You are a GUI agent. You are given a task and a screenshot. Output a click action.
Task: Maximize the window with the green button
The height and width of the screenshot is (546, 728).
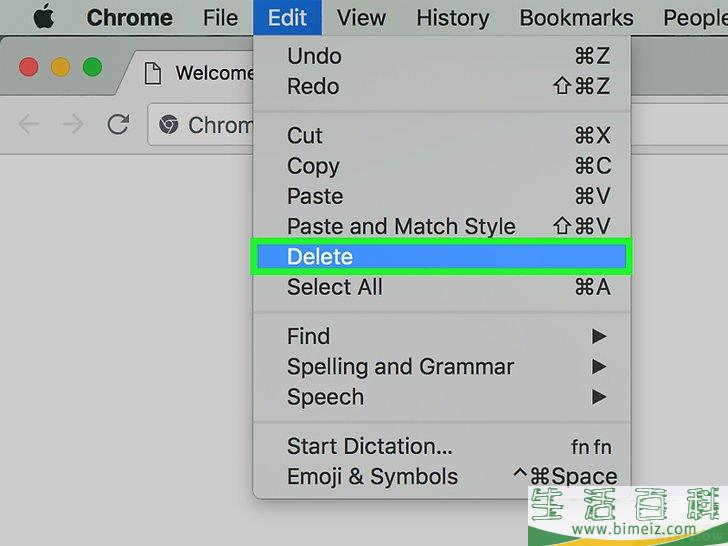coord(92,67)
